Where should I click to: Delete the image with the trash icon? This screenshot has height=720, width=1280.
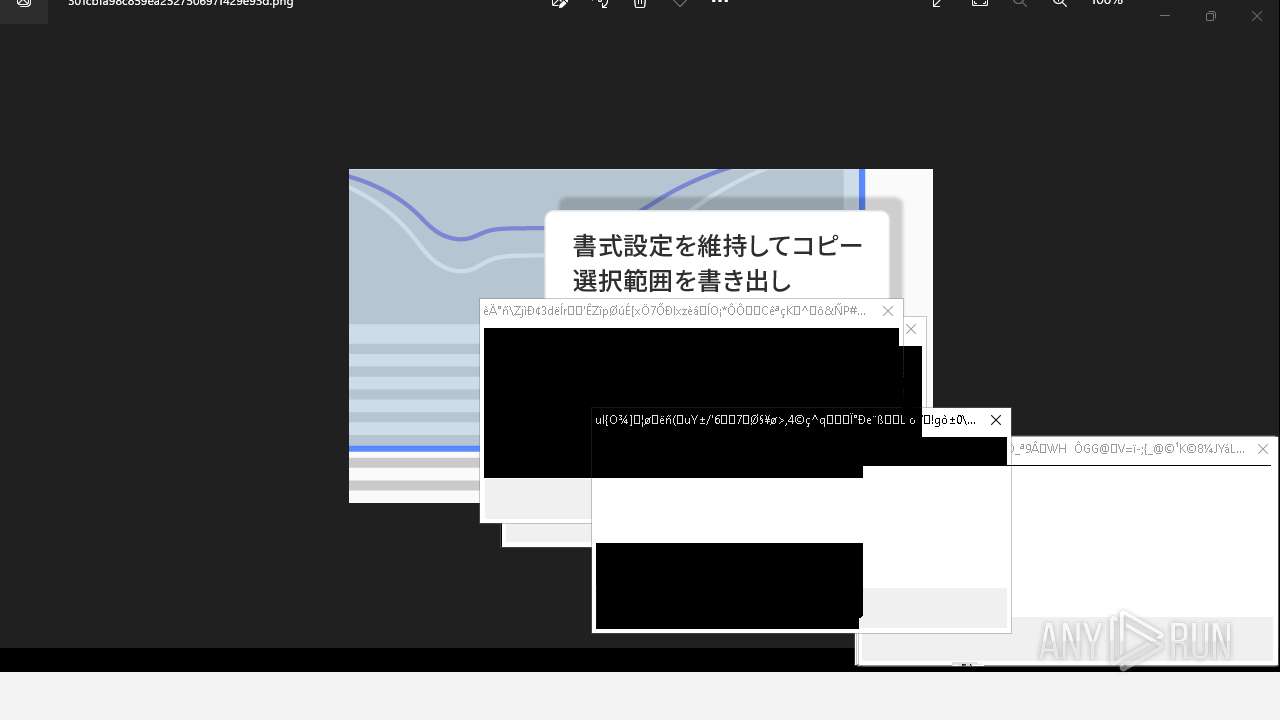[640, 3]
